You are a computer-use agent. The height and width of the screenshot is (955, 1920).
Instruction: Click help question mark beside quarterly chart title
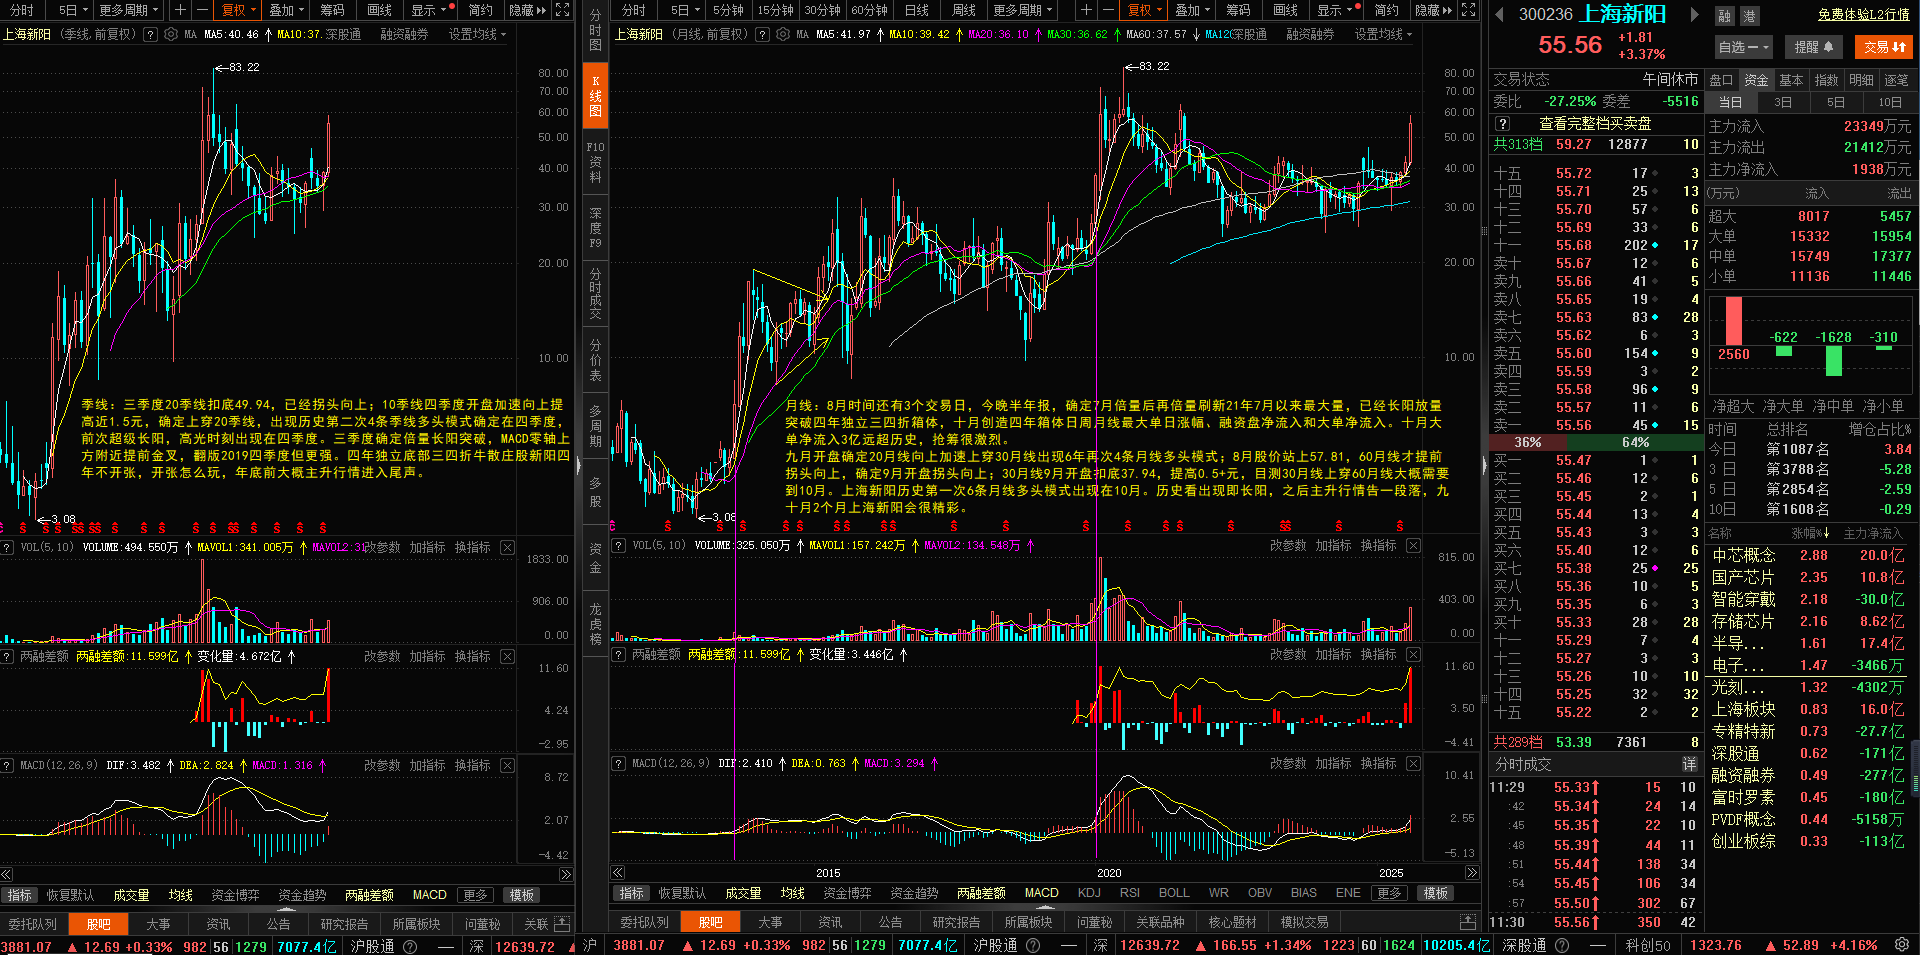pyautogui.click(x=151, y=34)
